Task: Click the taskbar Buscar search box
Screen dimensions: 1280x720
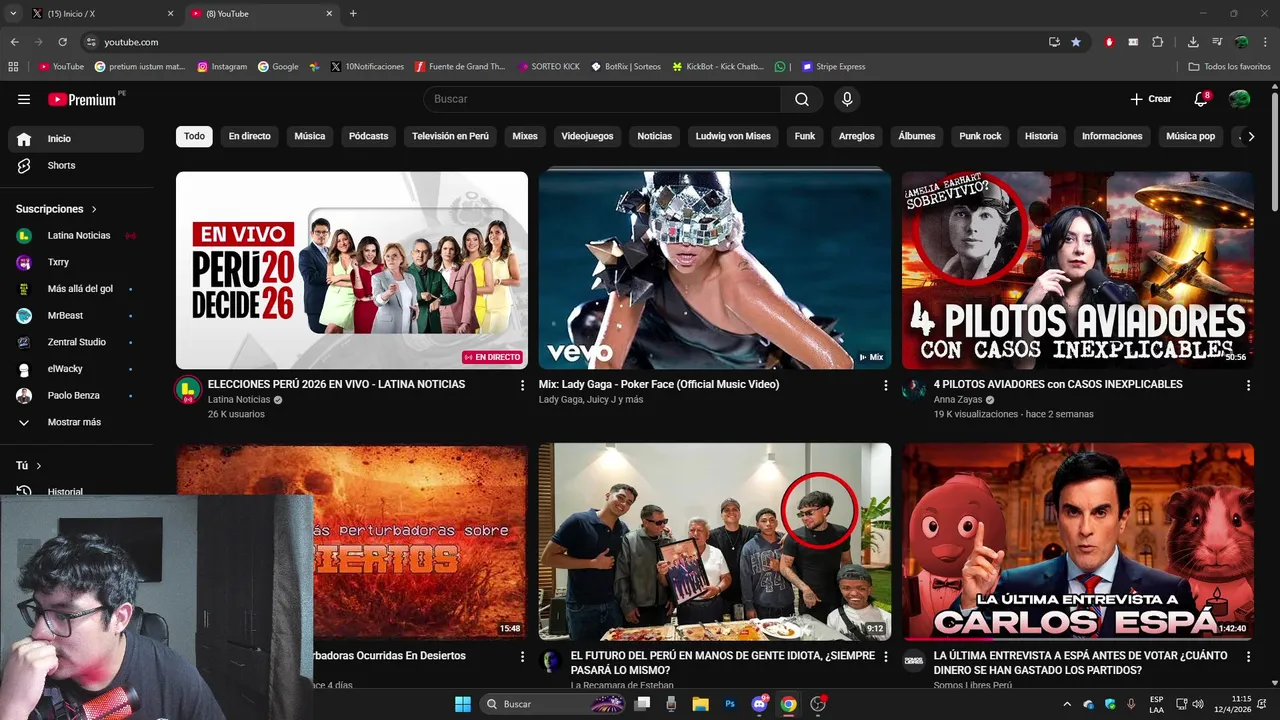Action: (553, 704)
